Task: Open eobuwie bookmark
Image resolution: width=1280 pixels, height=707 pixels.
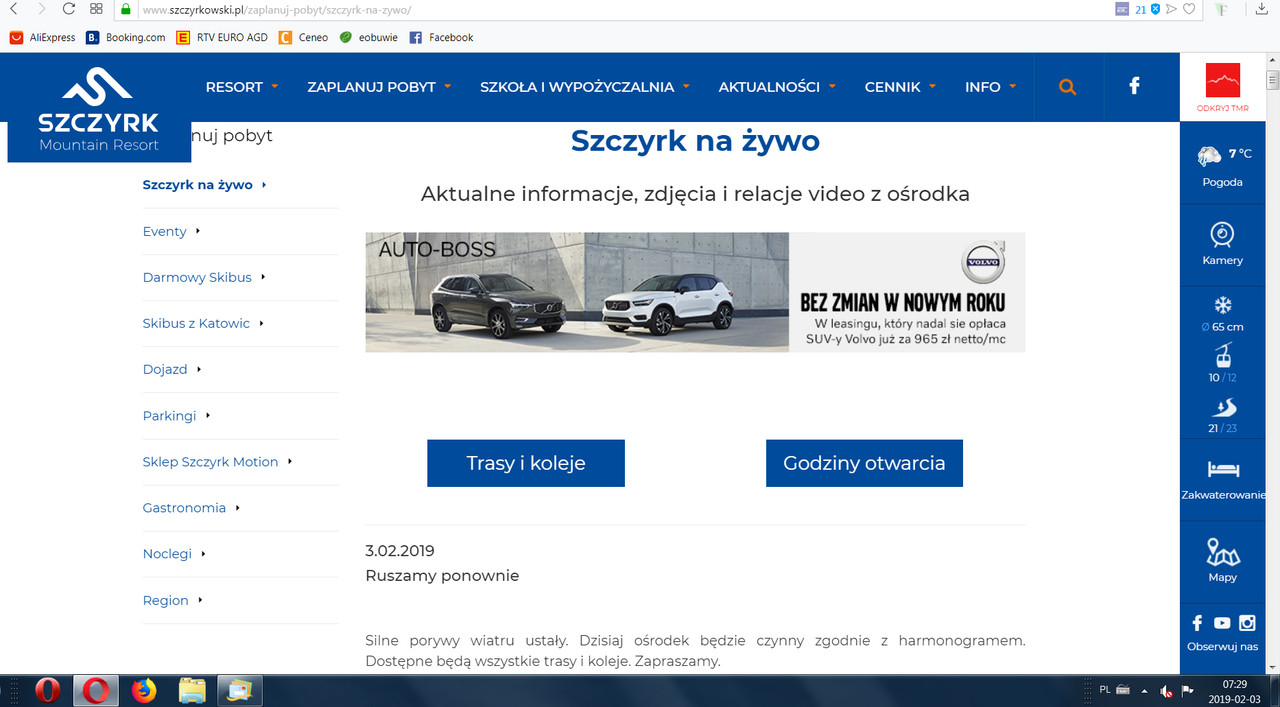Action: pos(369,37)
